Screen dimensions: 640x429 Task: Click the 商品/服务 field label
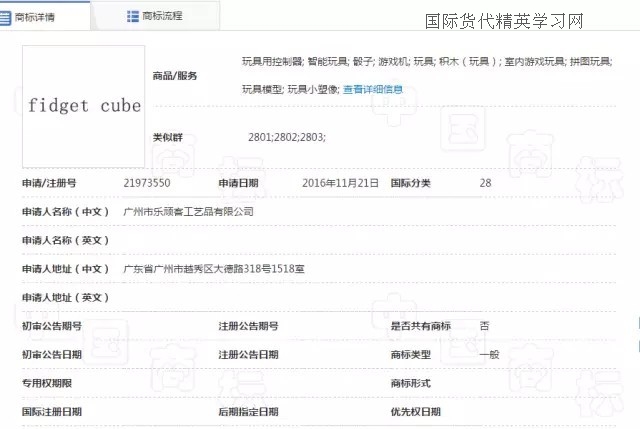tap(175, 76)
